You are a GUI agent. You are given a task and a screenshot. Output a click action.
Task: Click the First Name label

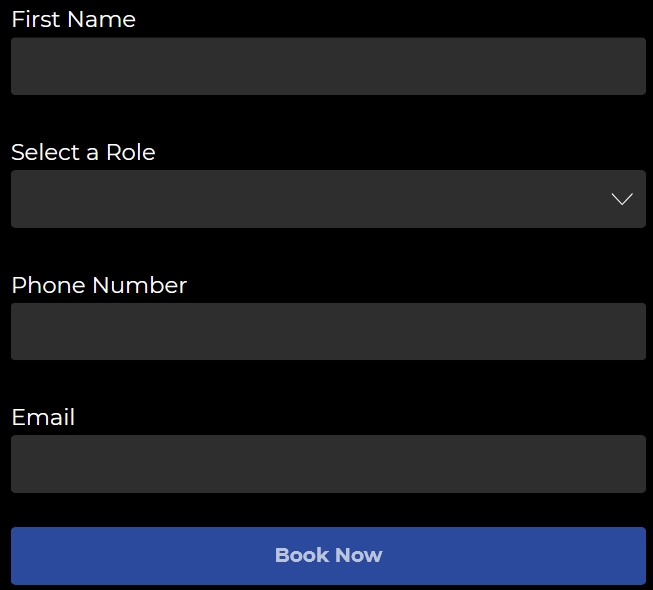[x=73, y=19]
